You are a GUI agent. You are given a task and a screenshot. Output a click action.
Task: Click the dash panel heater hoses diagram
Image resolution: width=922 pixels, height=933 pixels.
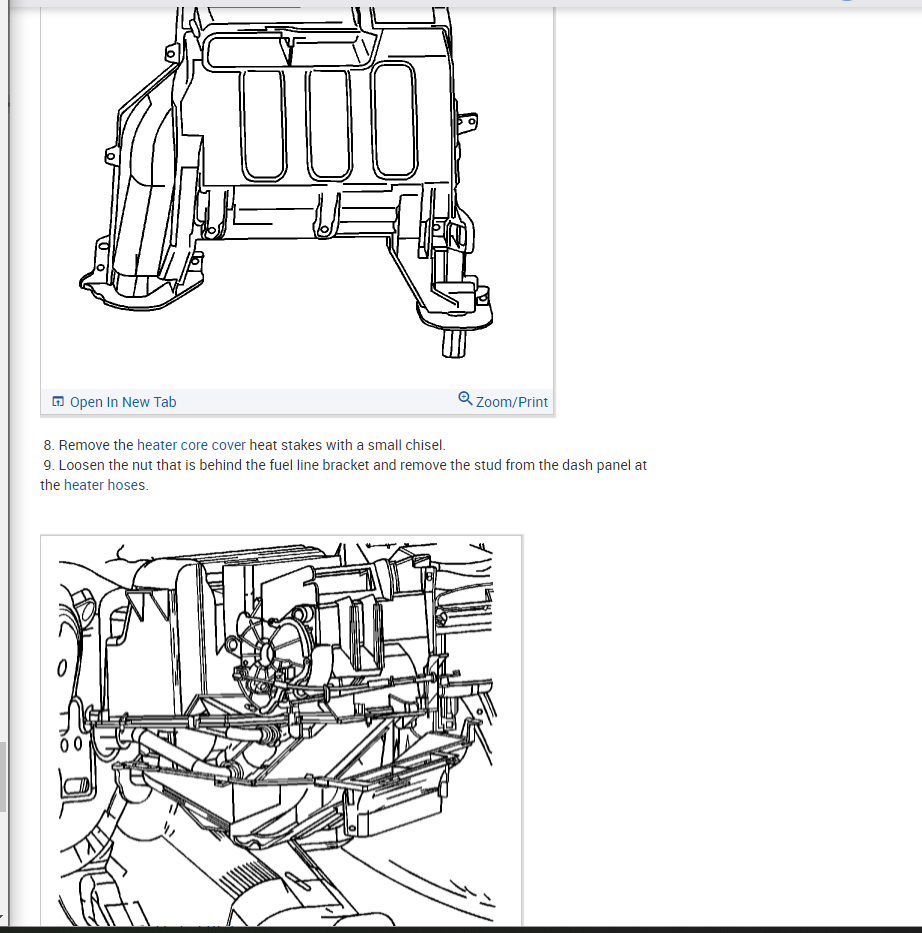pos(281,733)
